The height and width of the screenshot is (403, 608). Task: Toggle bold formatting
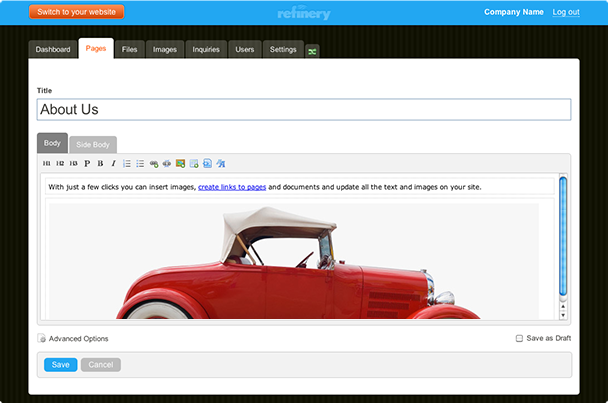pyautogui.click(x=100, y=164)
